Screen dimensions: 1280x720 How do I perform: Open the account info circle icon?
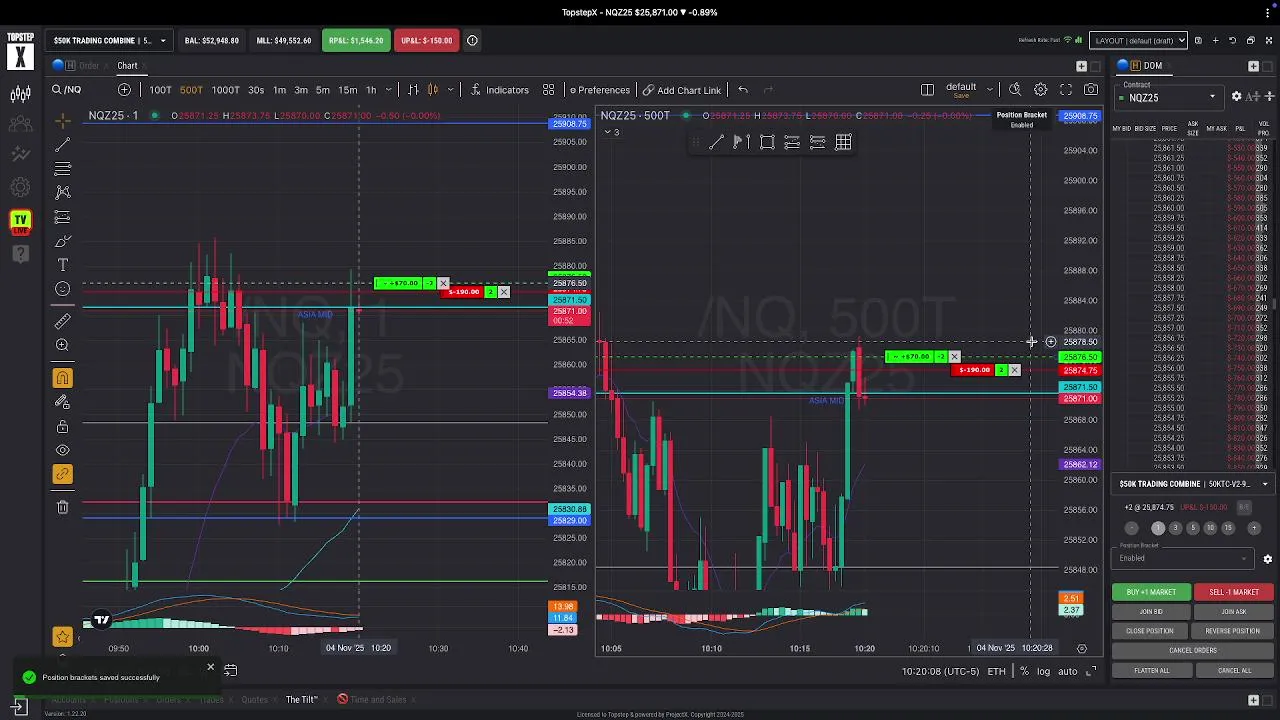pyautogui.click(x=472, y=41)
